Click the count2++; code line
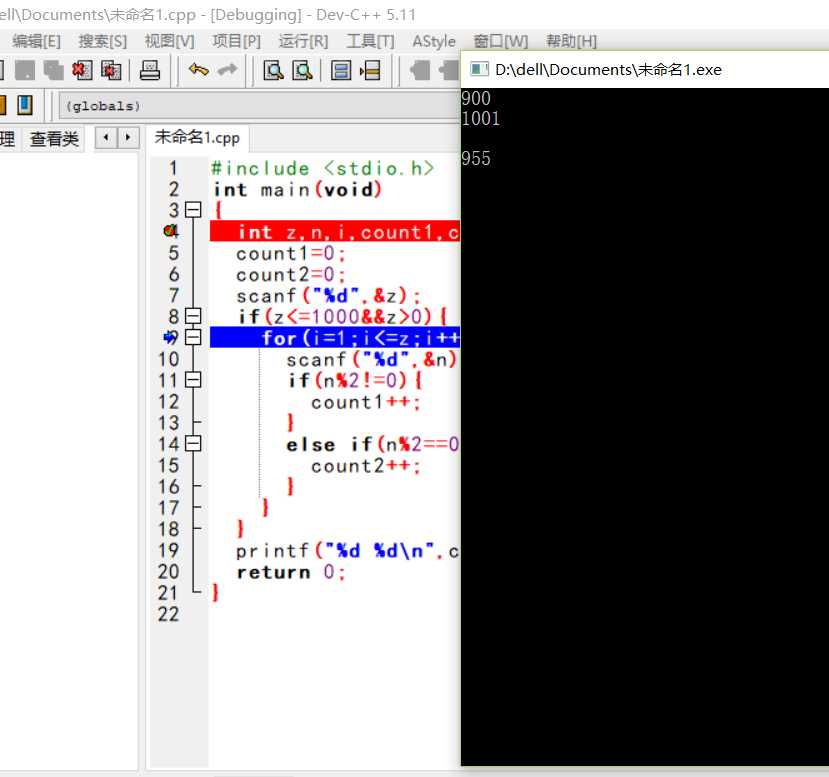Image resolution: width=829 pixels, height=777 pixels. coord(366,466)
